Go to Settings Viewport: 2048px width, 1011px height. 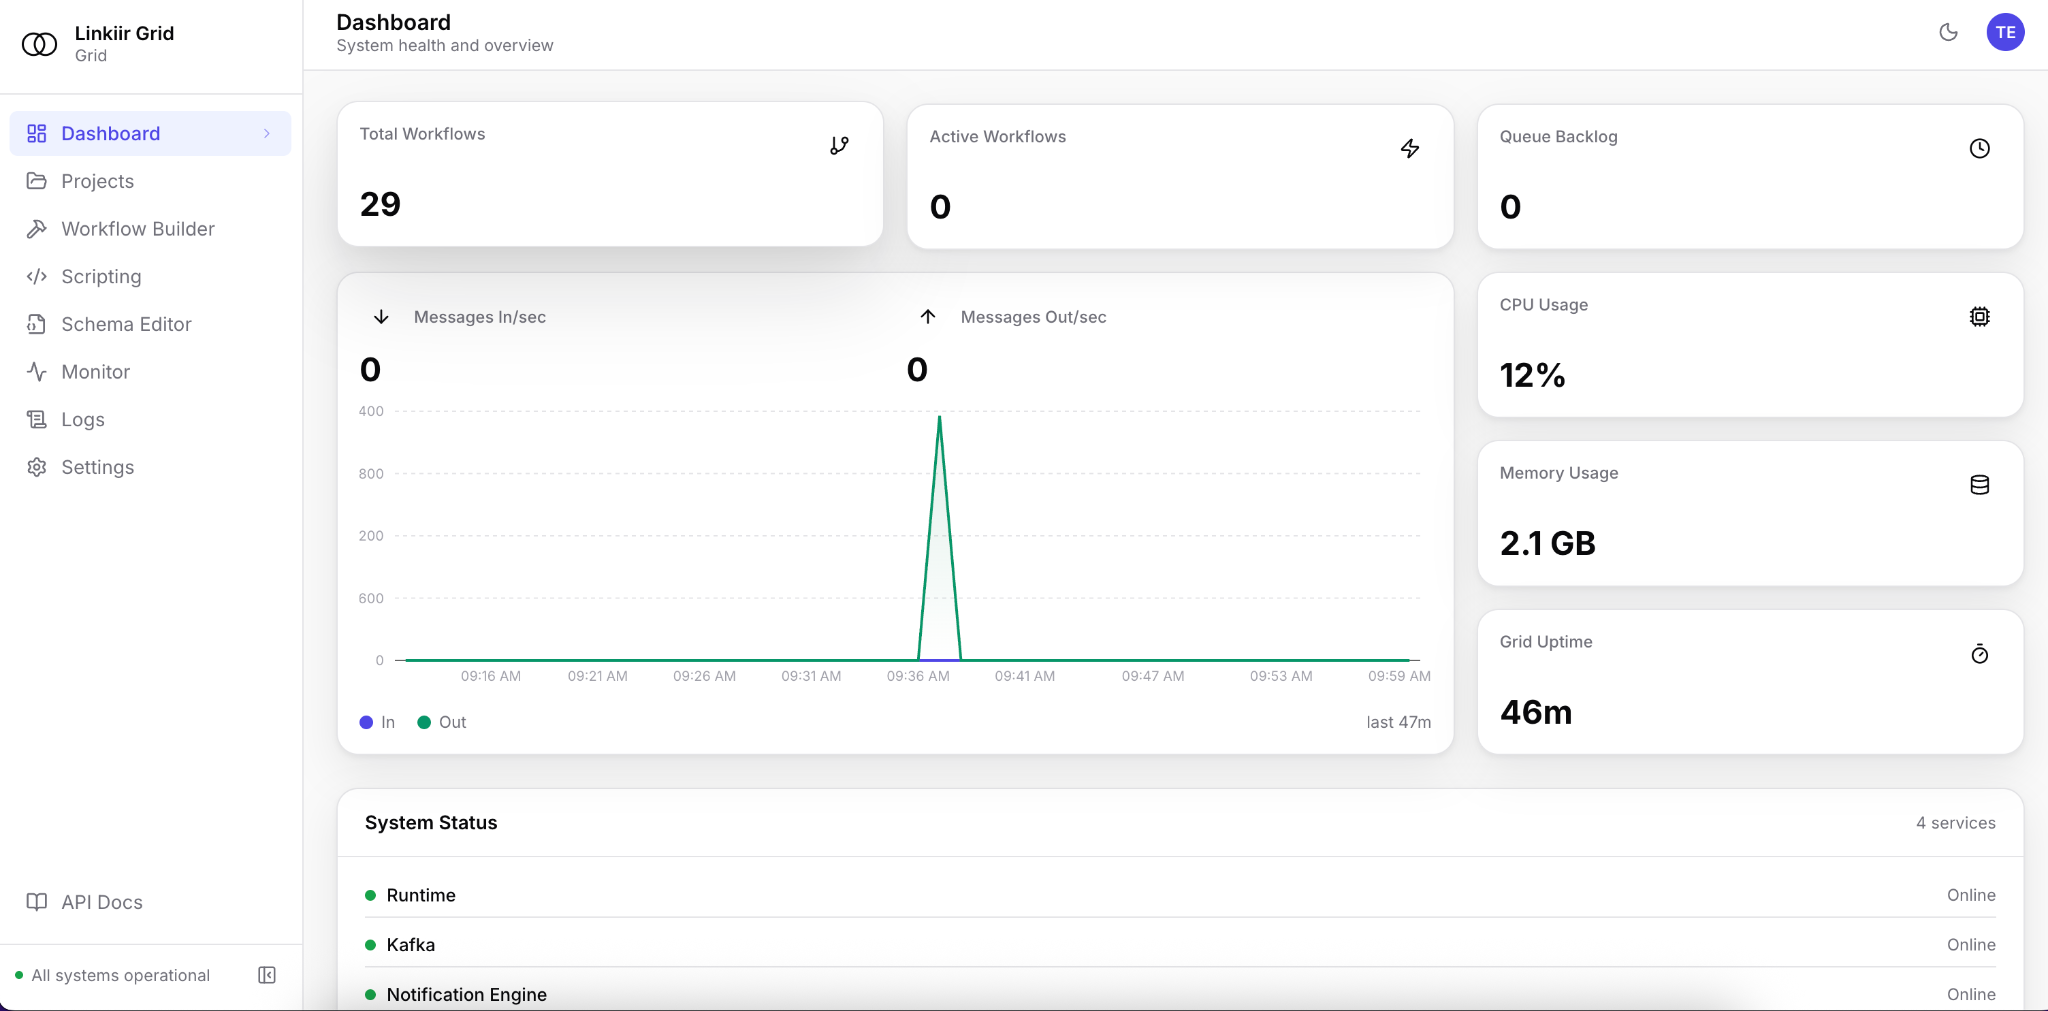(150, 467)
